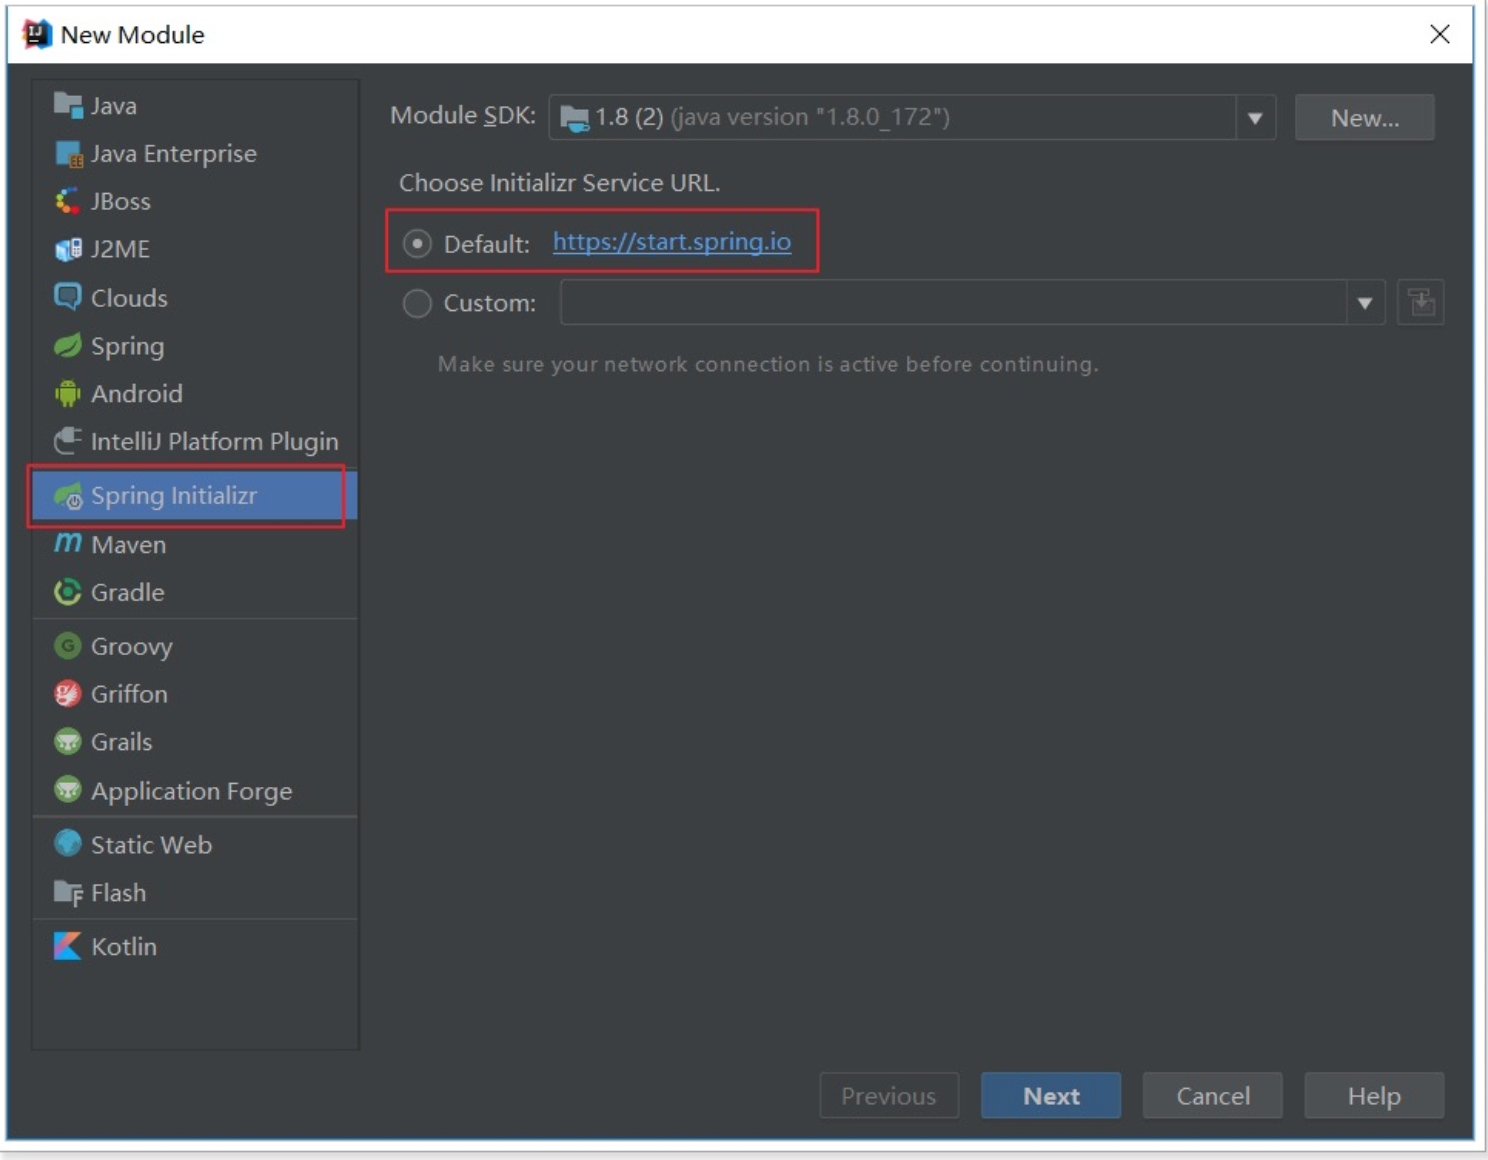Pick the Gradle module type
This screenshot has width=1488, height=1160.
click(195, 592)
